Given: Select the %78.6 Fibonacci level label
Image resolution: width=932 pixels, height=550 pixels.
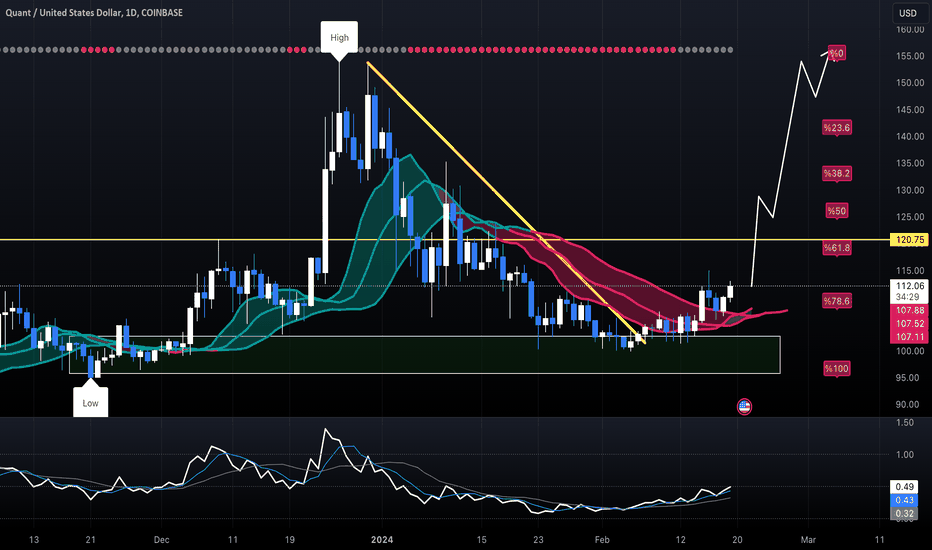Looking at the screenshot, I should [x=836, y=301].
